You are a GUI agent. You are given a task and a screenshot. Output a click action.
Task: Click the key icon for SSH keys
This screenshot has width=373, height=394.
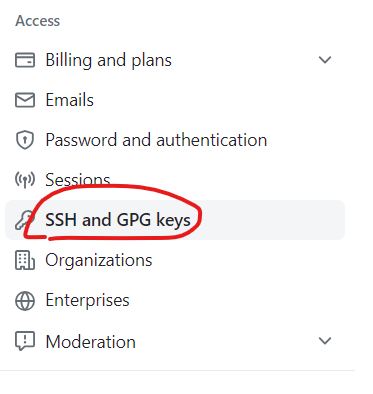pyautogui.click(x=25, y=220)
